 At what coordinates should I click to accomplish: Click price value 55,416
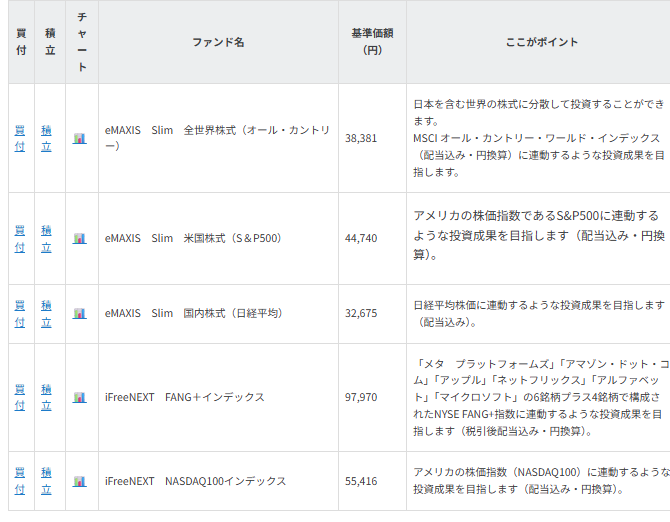(361, 481)
